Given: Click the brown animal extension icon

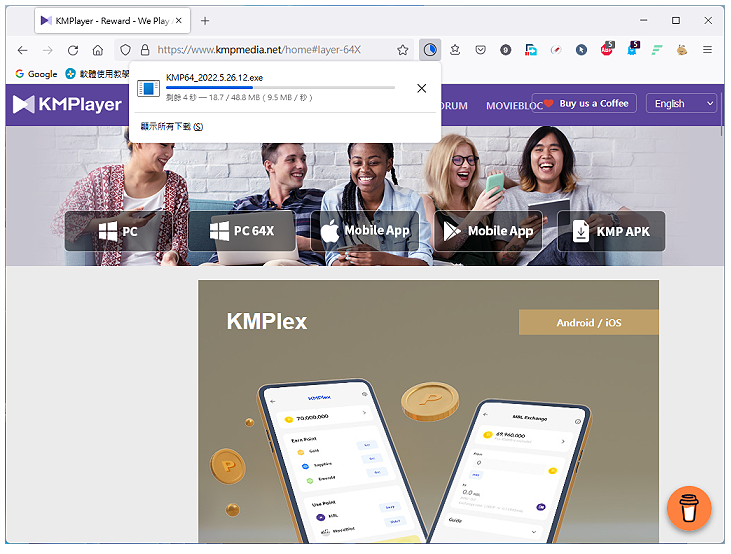Looking at the screenshot, I should coord(682,50).
